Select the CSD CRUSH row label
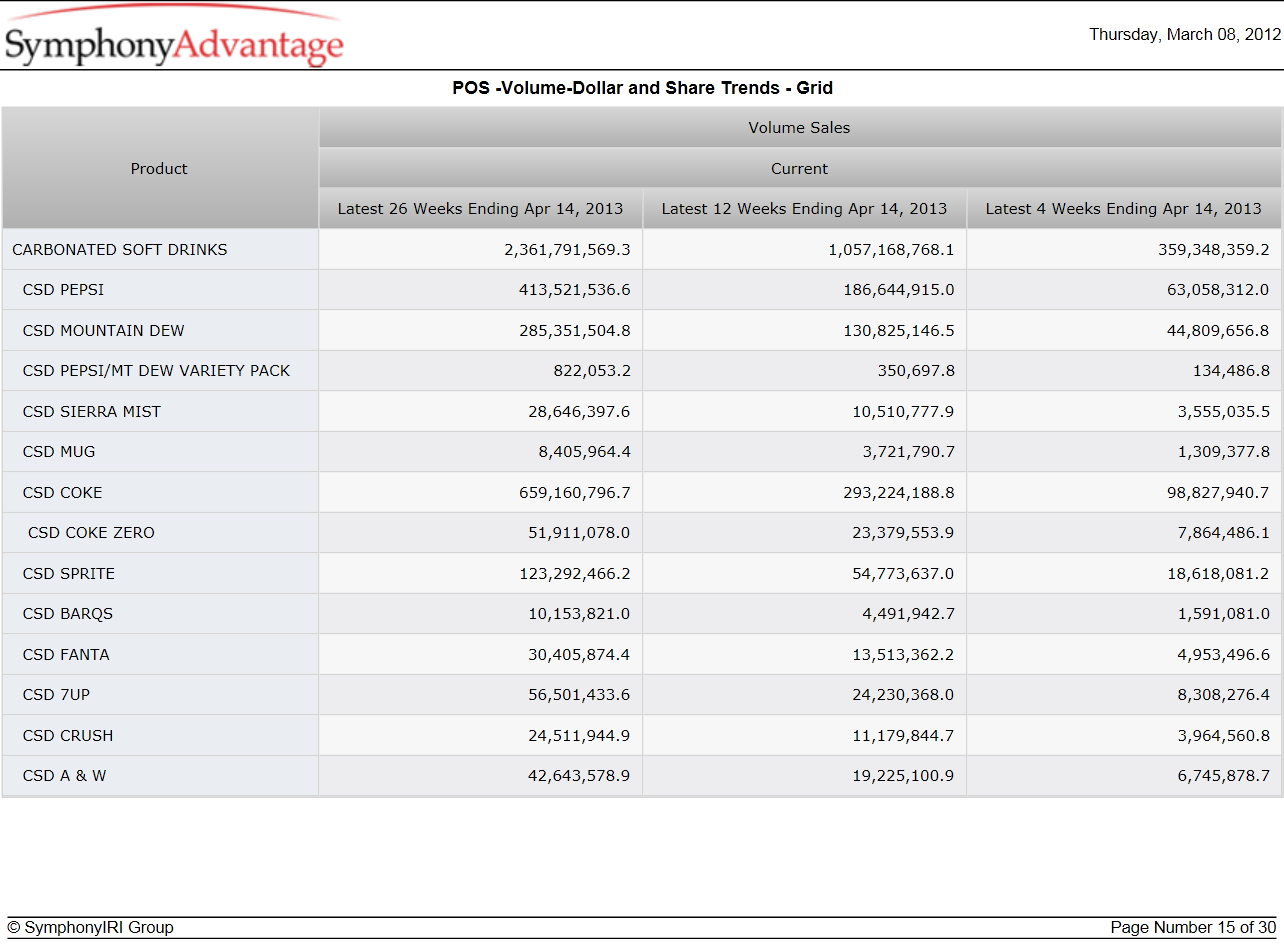The image size is (1284, 946). coord(68,736)
